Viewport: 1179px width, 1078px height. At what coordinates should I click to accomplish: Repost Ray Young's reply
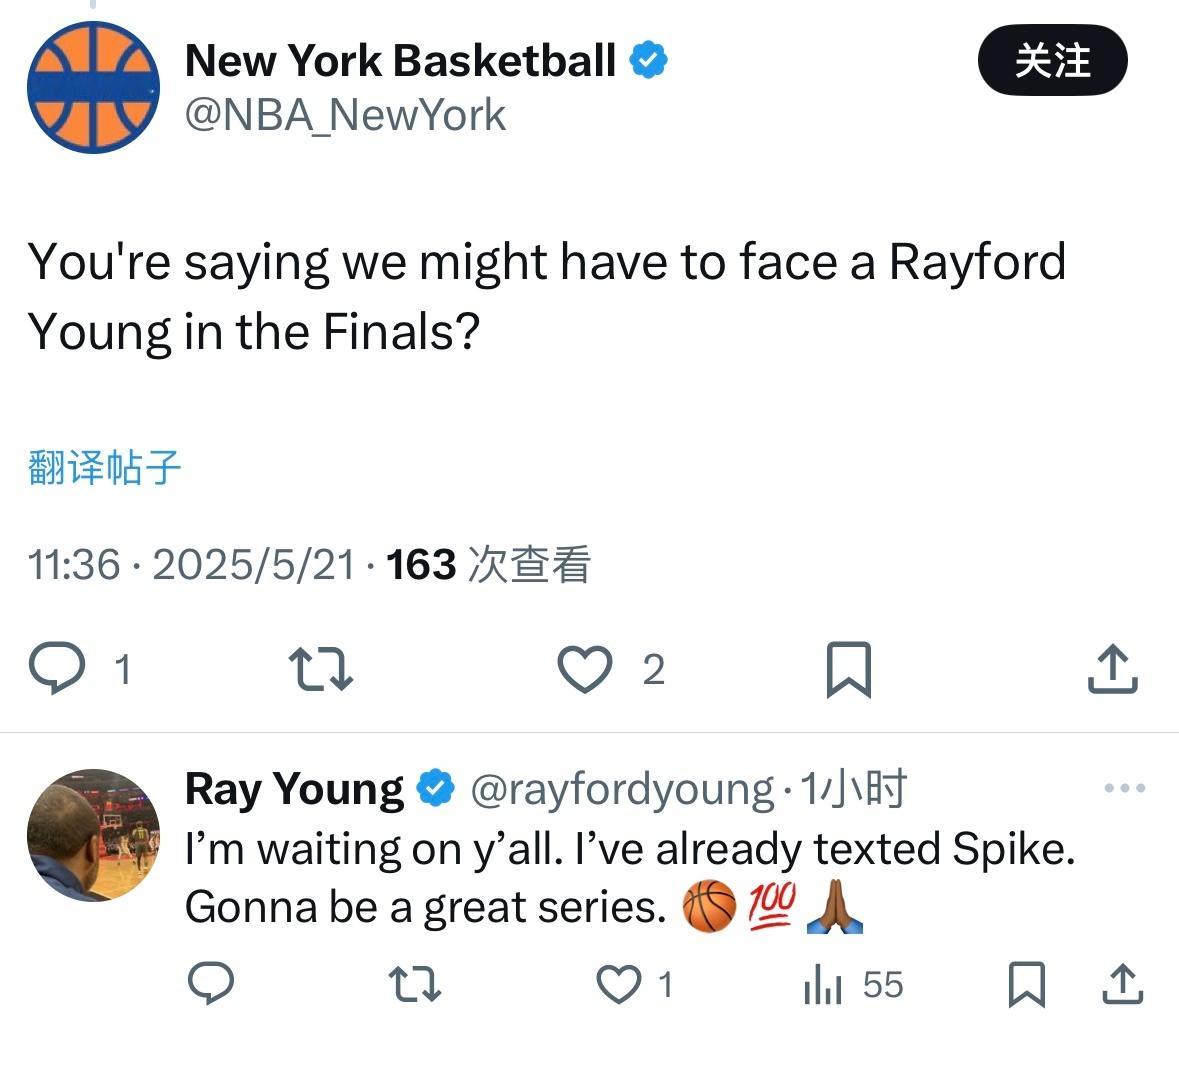414,984
